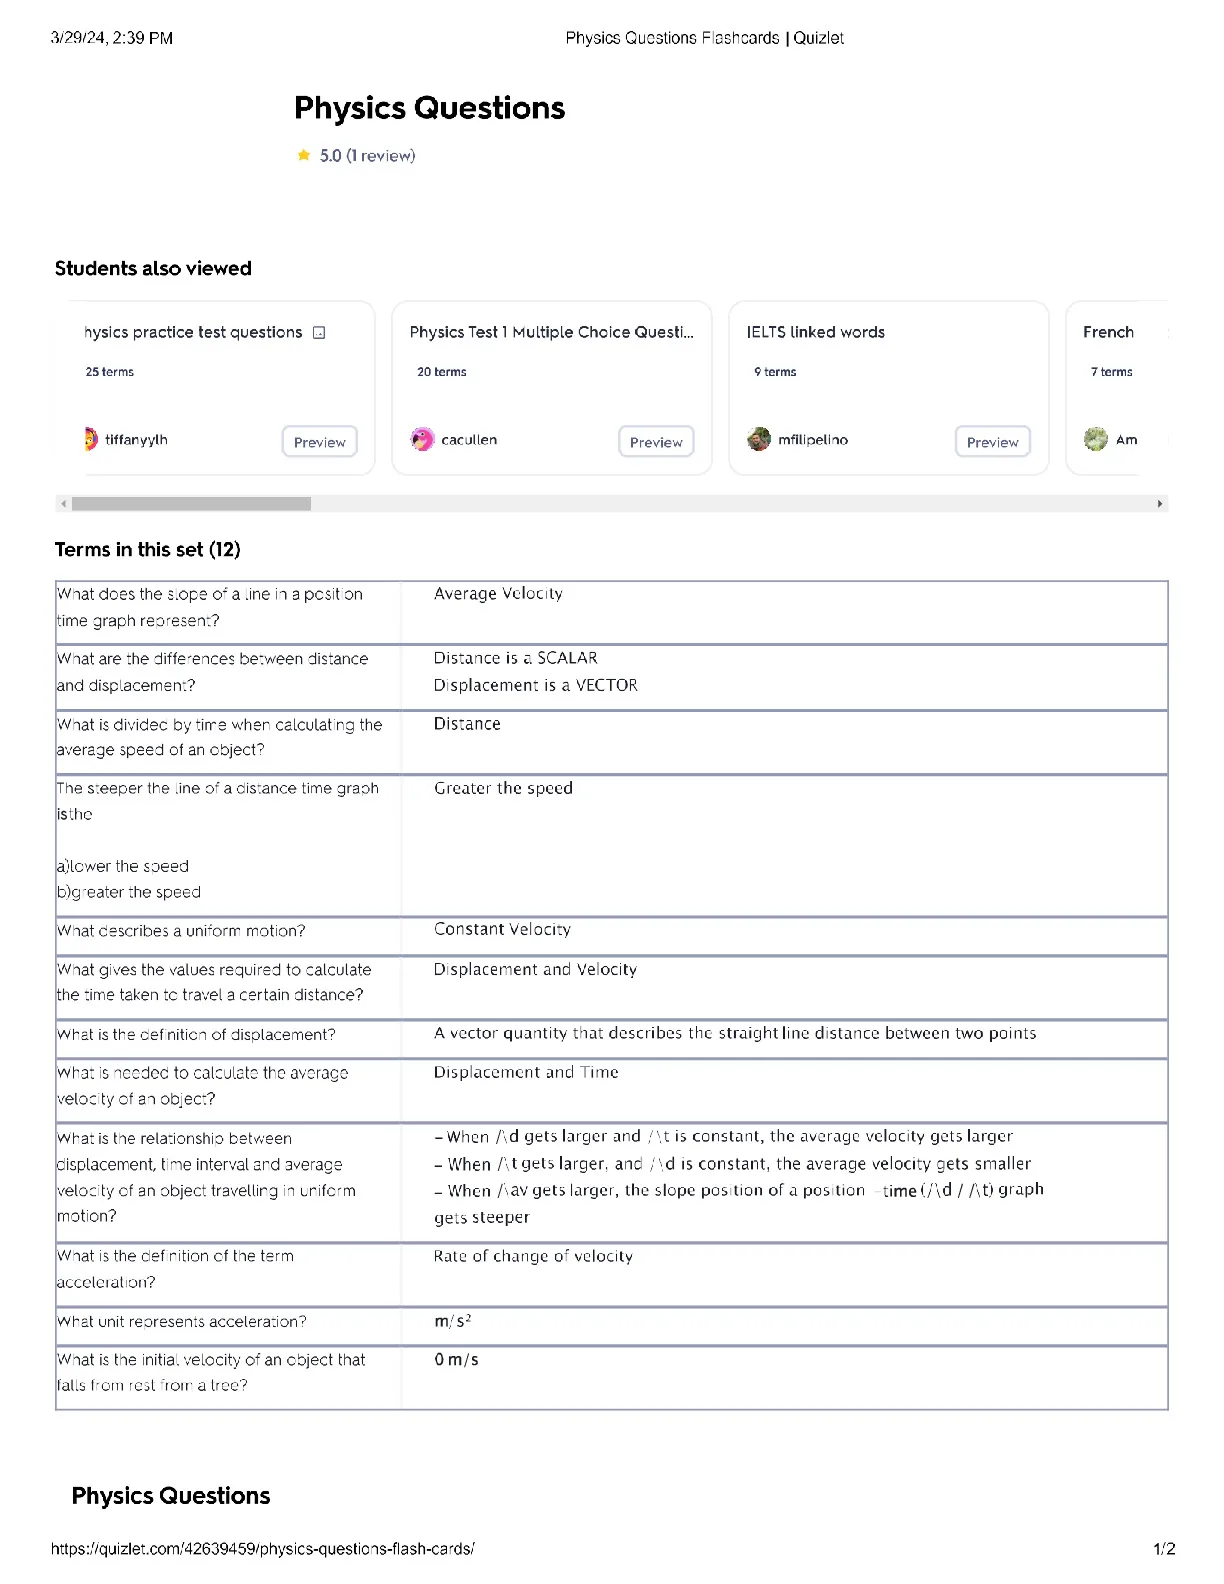Open the French study set card
This screenshot has height=1584, width=1224.
[x=1117, y=388]
